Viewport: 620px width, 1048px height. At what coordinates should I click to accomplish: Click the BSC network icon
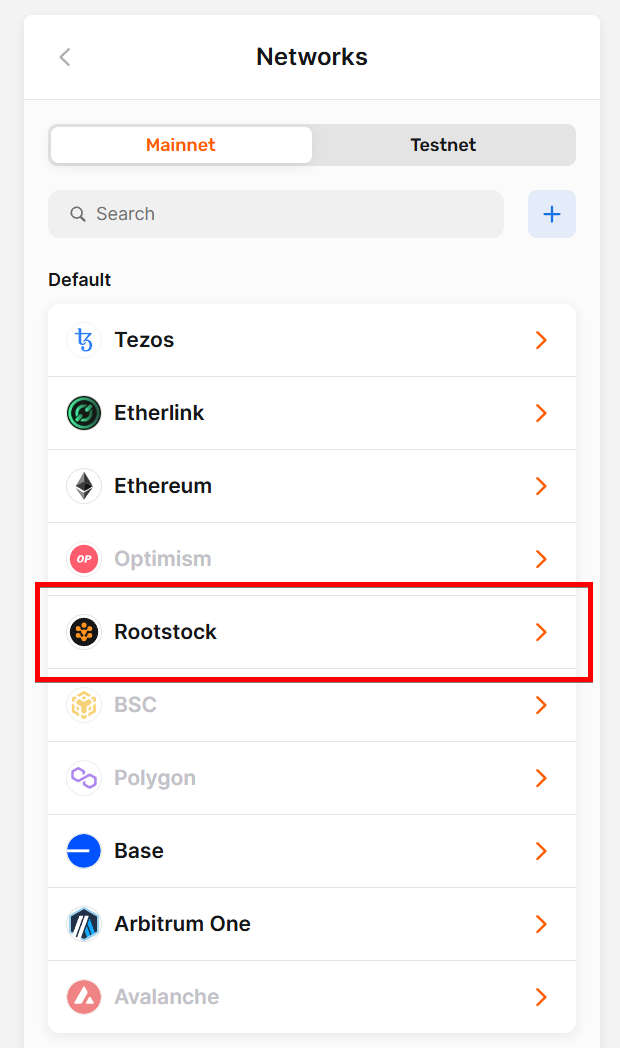(x=84, y=705)
